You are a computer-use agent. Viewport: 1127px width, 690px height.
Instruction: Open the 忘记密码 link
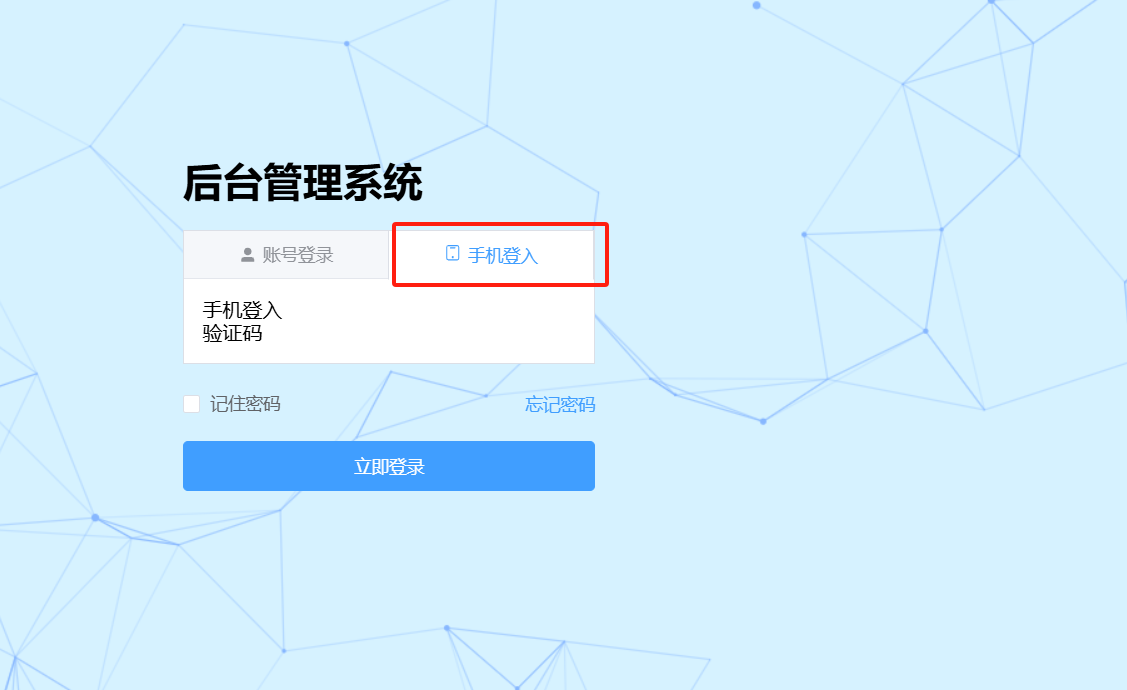coord(560,405)
